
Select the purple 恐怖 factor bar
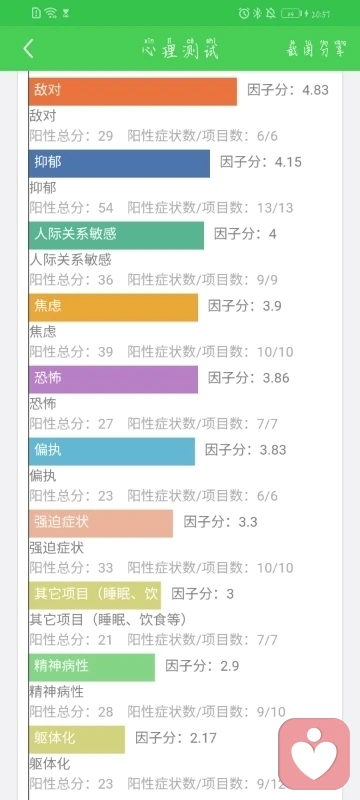tap(113, 379)
